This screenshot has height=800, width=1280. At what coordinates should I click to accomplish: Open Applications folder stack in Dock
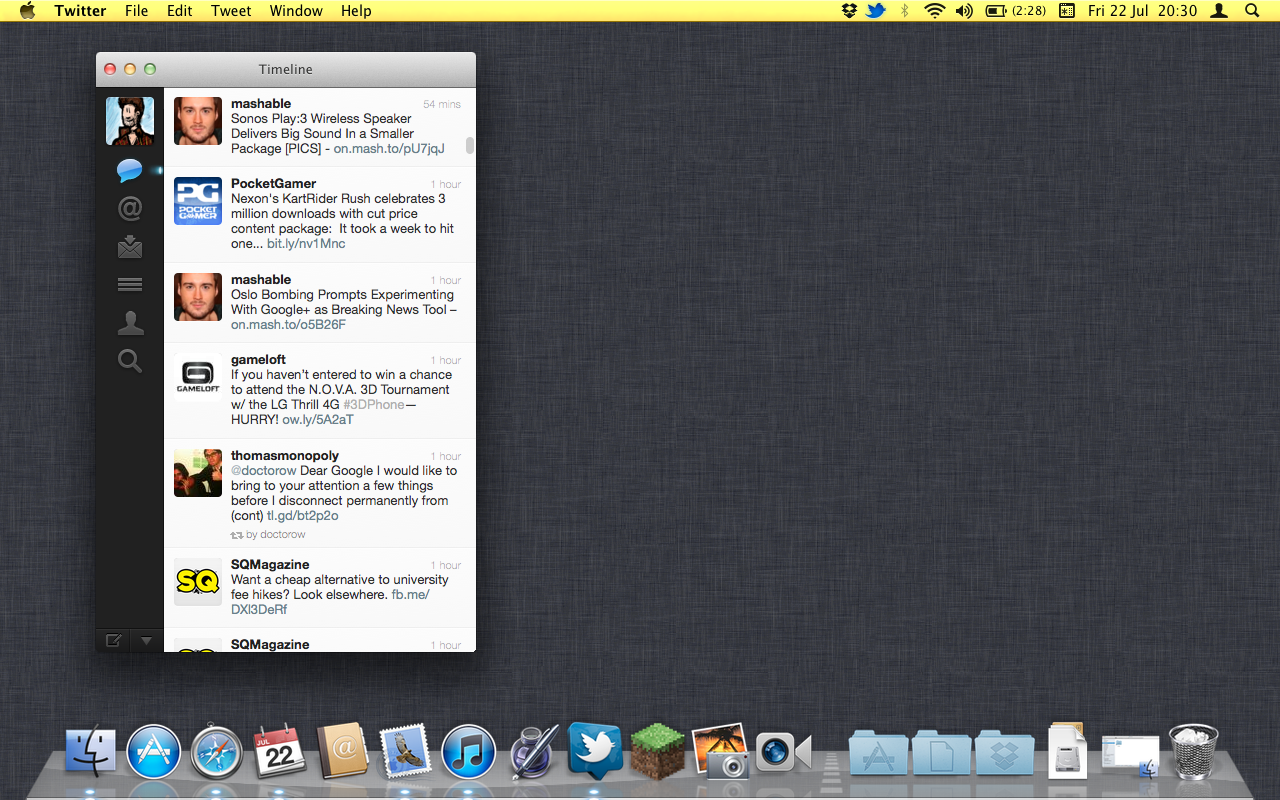tap(879, 754)
